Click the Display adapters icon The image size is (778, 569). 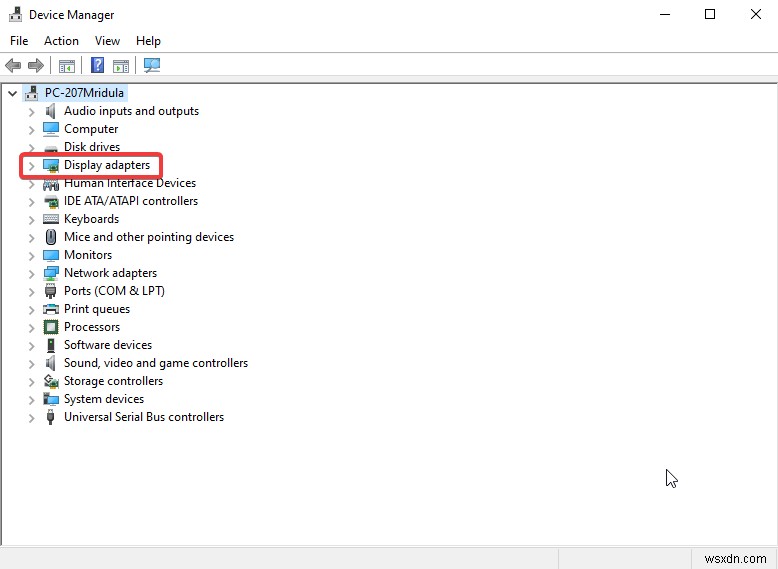point(51,165)
